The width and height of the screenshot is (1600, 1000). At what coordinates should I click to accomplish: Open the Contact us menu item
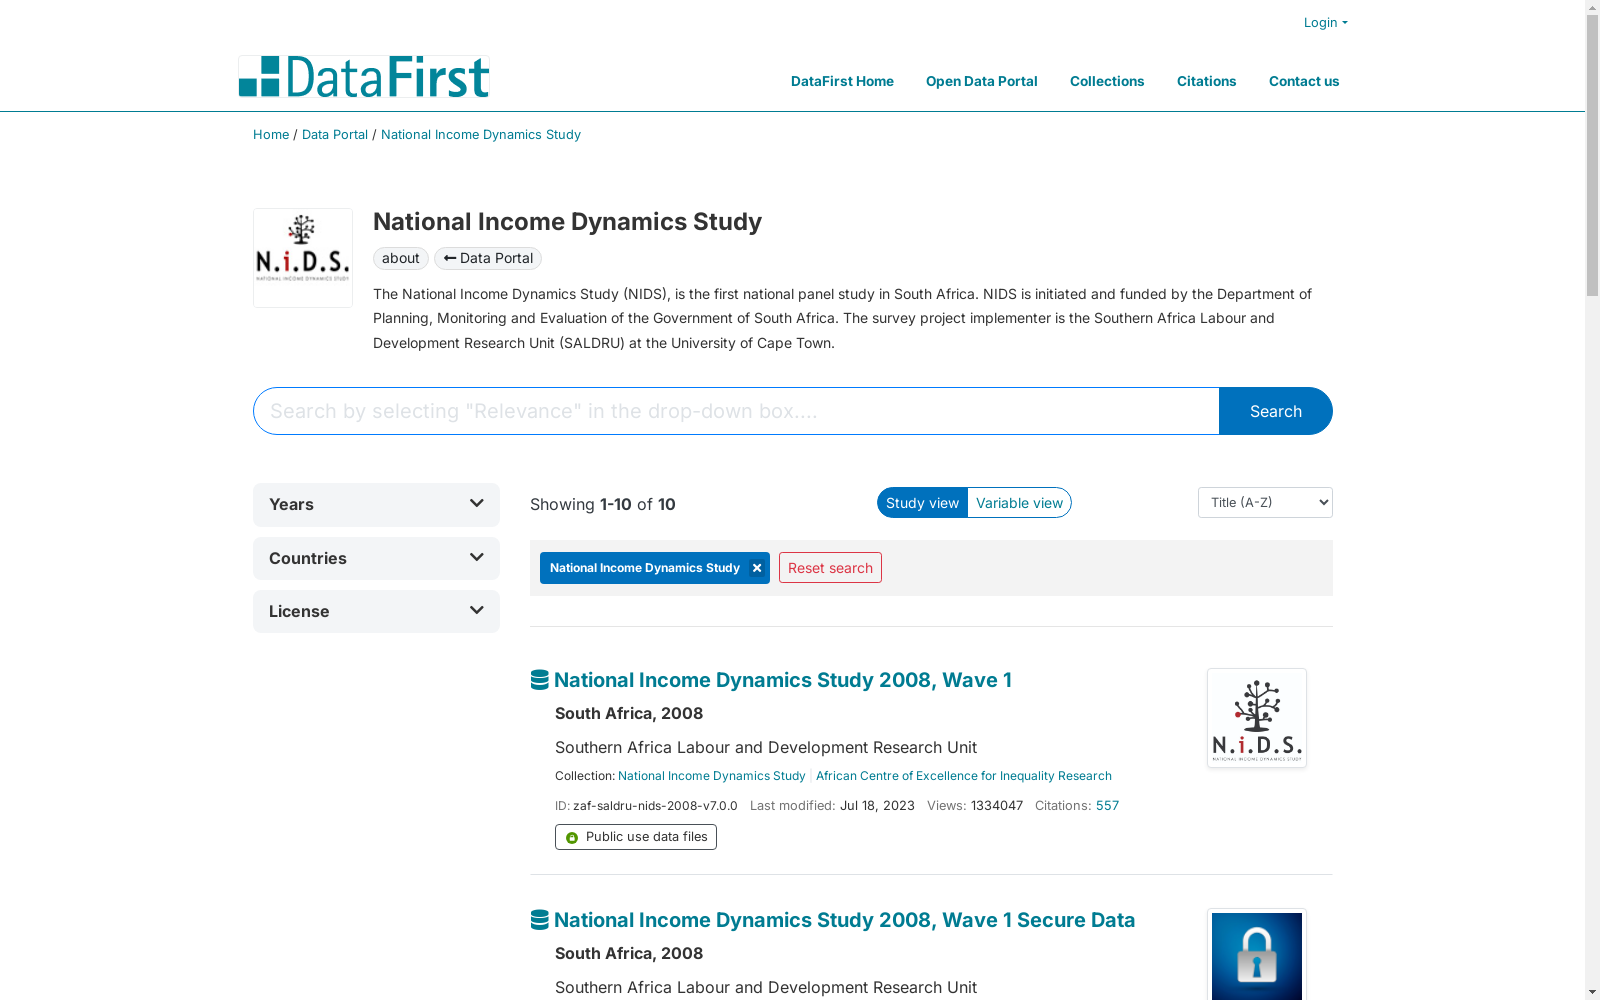pyautogui.click(x=1304, y=81)
